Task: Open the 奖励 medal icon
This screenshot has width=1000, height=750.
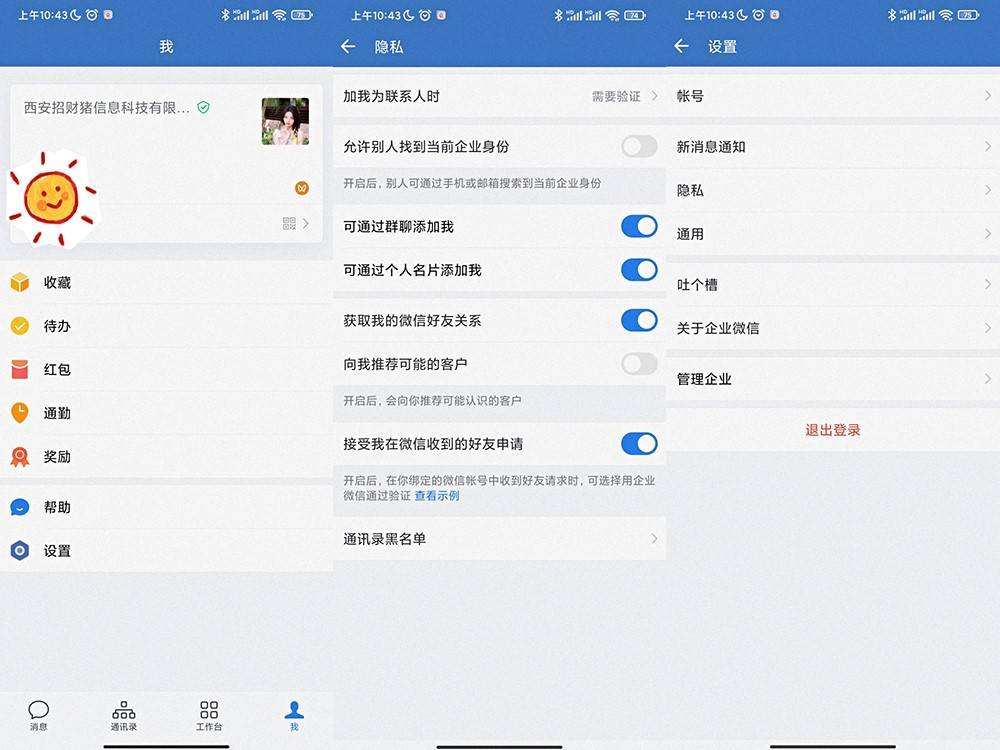Action: click(20, 457)
